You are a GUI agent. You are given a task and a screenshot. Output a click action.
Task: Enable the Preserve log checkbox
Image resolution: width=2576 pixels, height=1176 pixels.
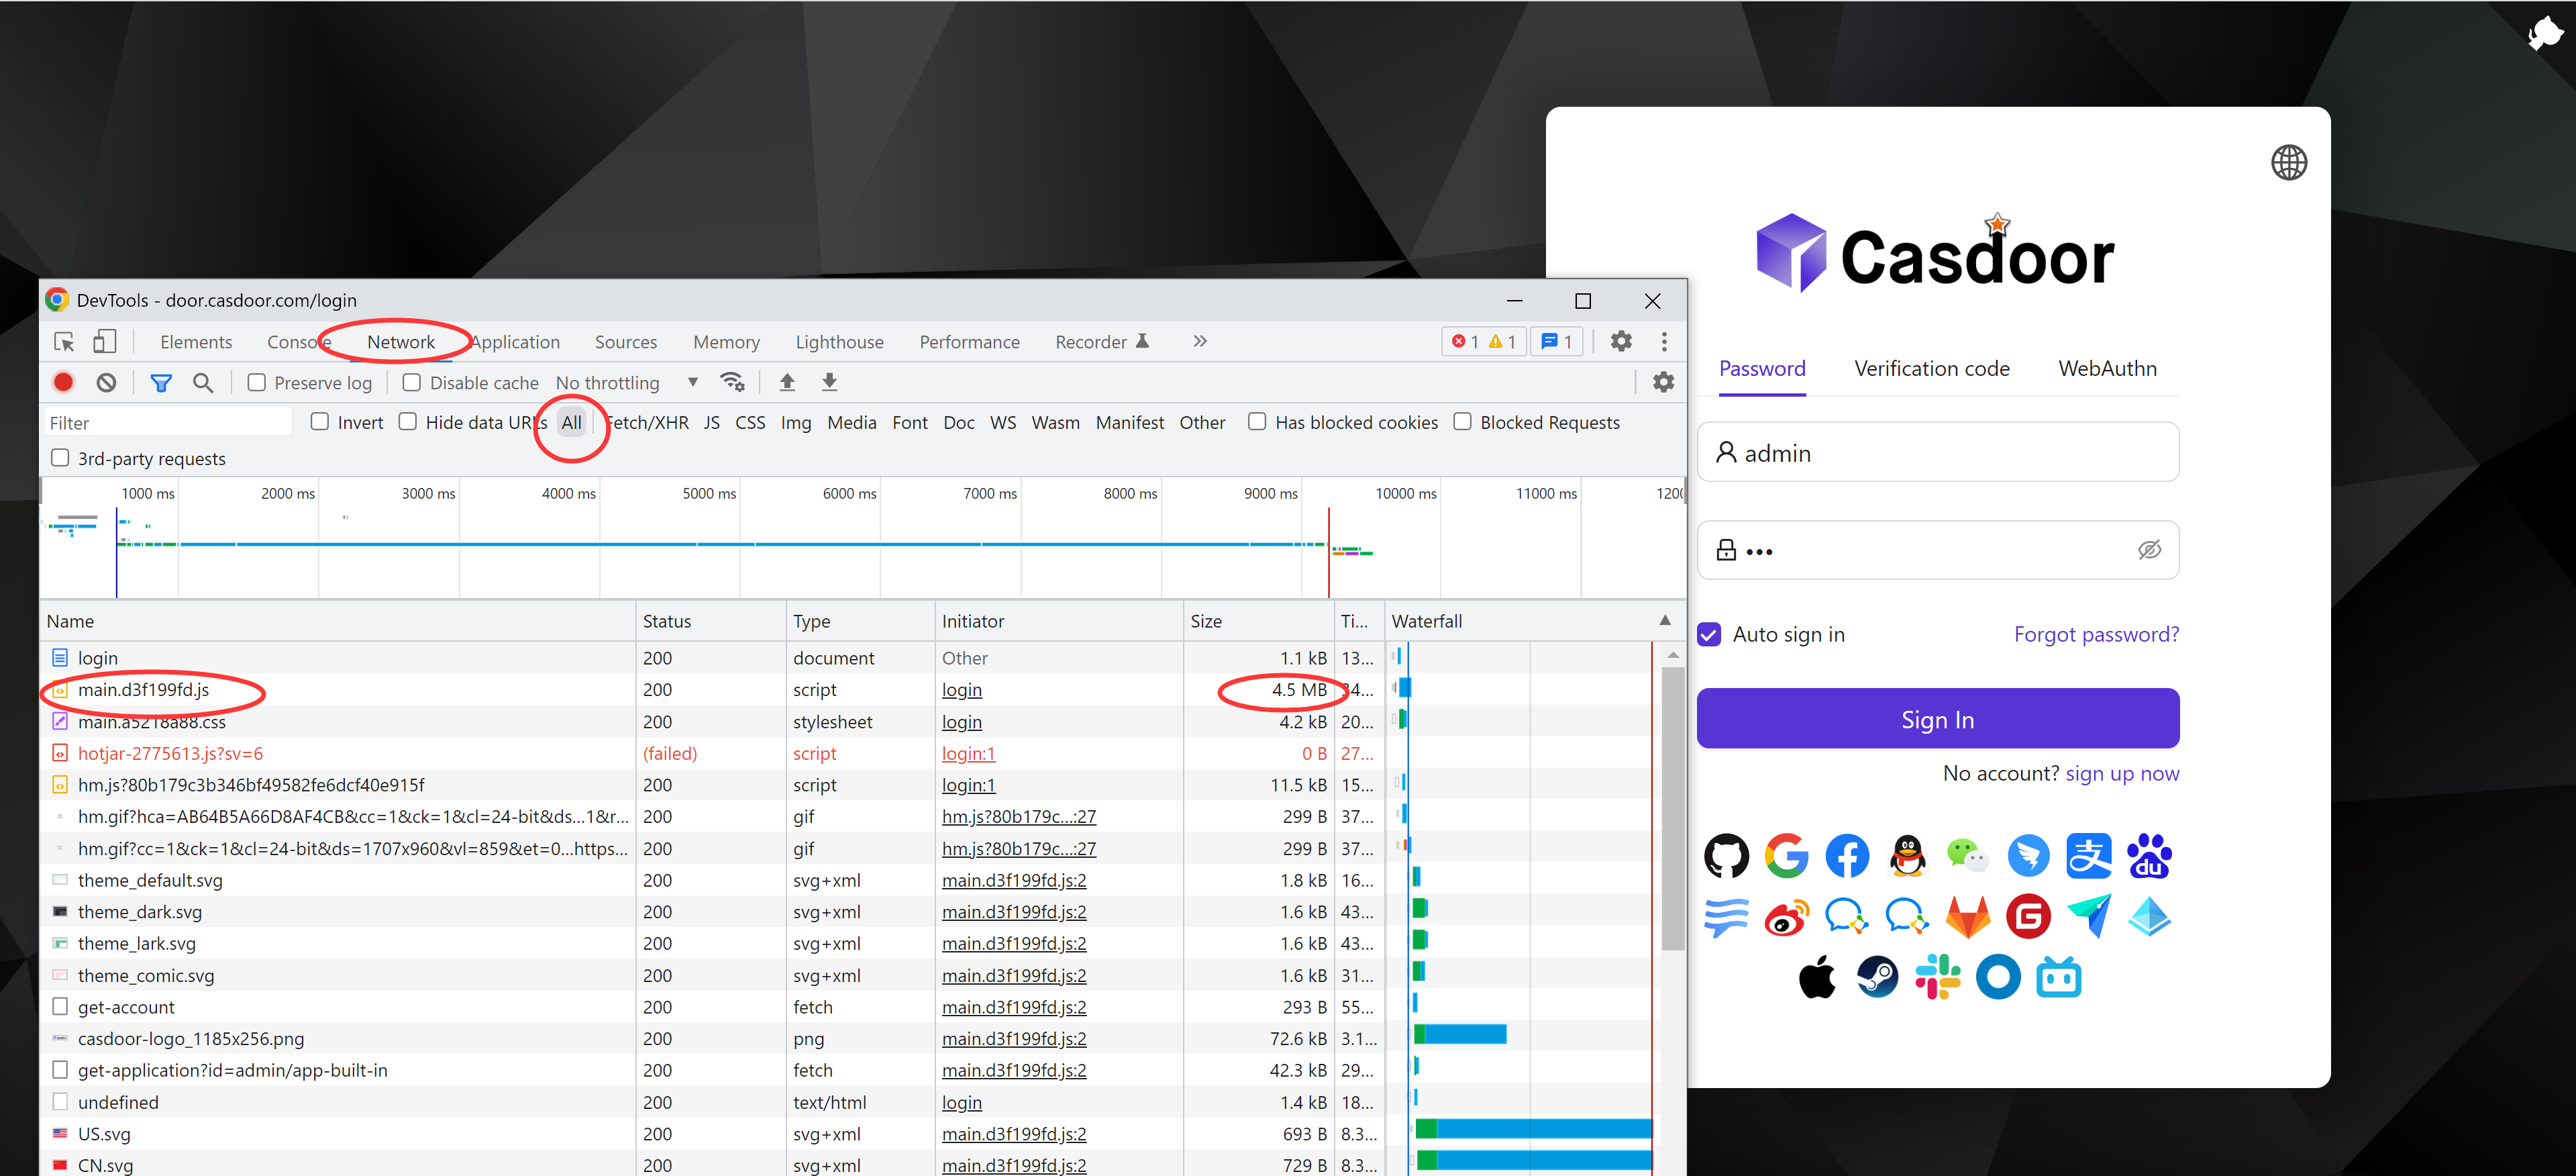point(257,382)
